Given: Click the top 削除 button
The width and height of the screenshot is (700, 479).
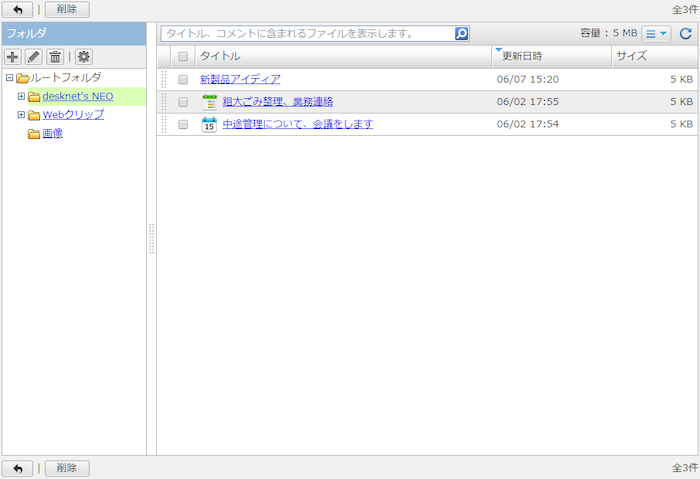Looking at the screenshot, I should [67, 9].
